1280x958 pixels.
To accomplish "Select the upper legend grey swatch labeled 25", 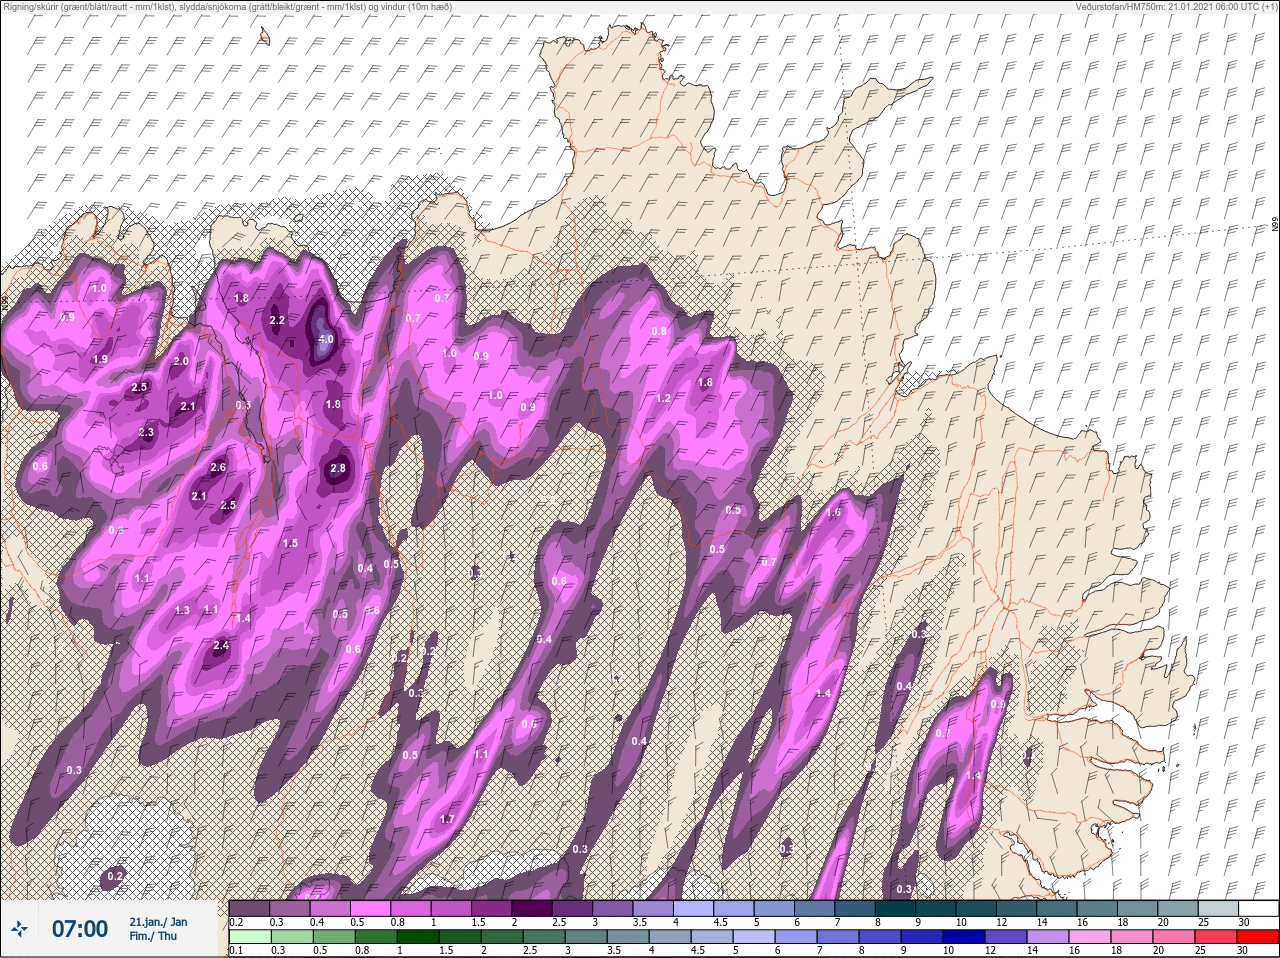I will pos(1218,908).
